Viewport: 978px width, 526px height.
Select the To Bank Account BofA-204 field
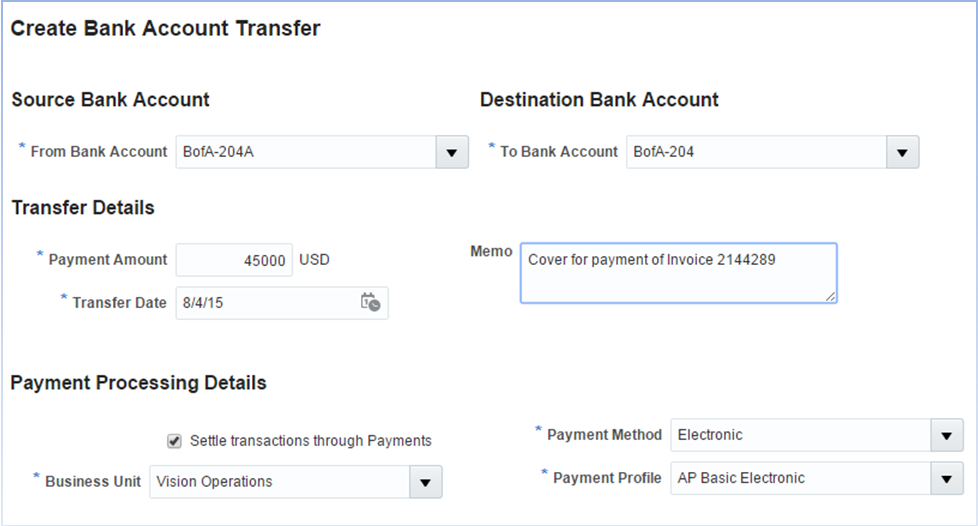pyautogui.click(x=756, y=153)
